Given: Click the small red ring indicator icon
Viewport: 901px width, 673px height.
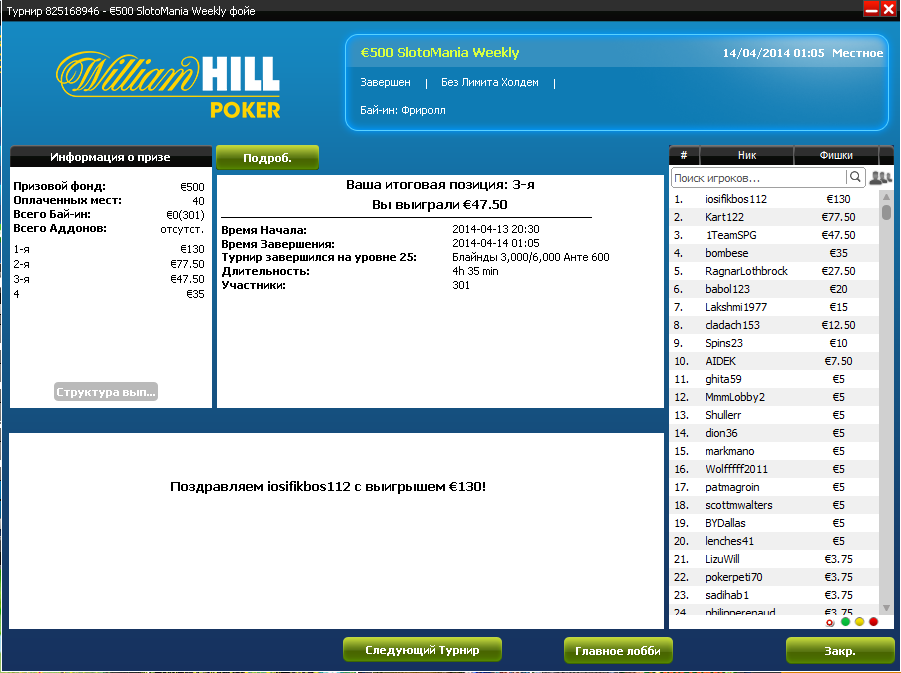Looking at the screenshot, I should pyautogui.click(x=830, y=622).
